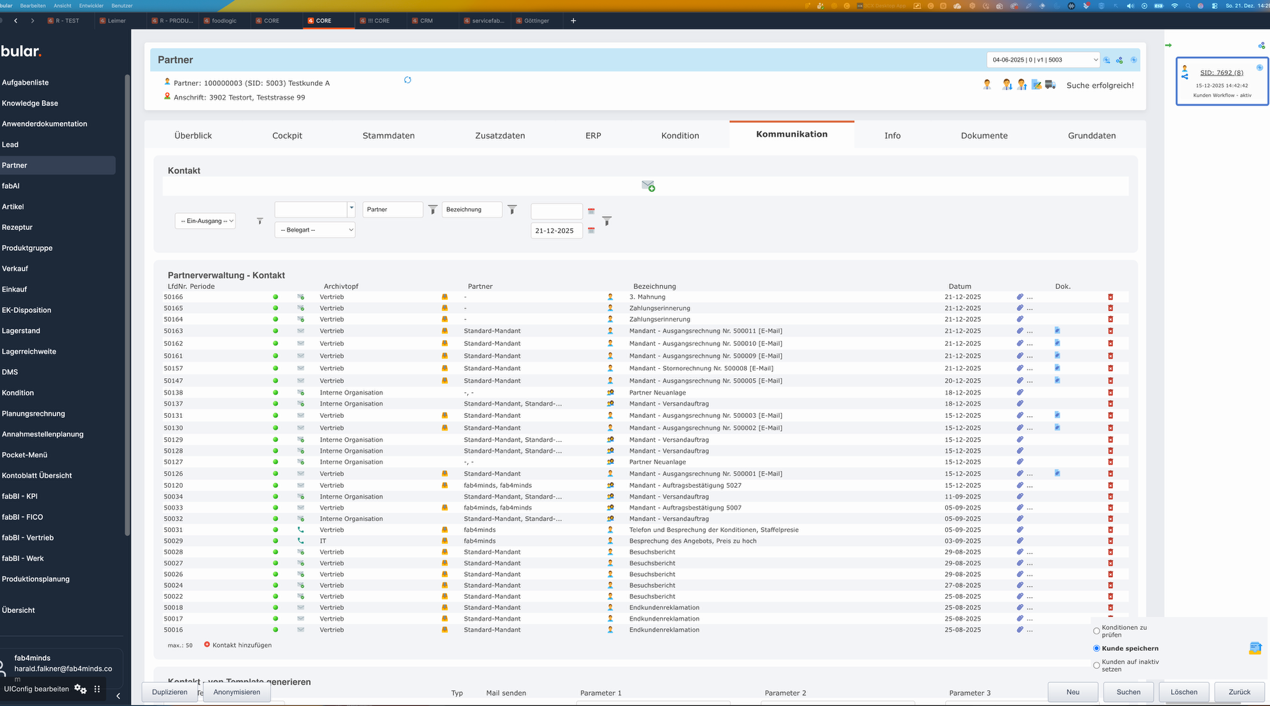Click the filter funnel next to Bezeichnung field
This screenshot has width=1270, height=706.
point(512,210)
